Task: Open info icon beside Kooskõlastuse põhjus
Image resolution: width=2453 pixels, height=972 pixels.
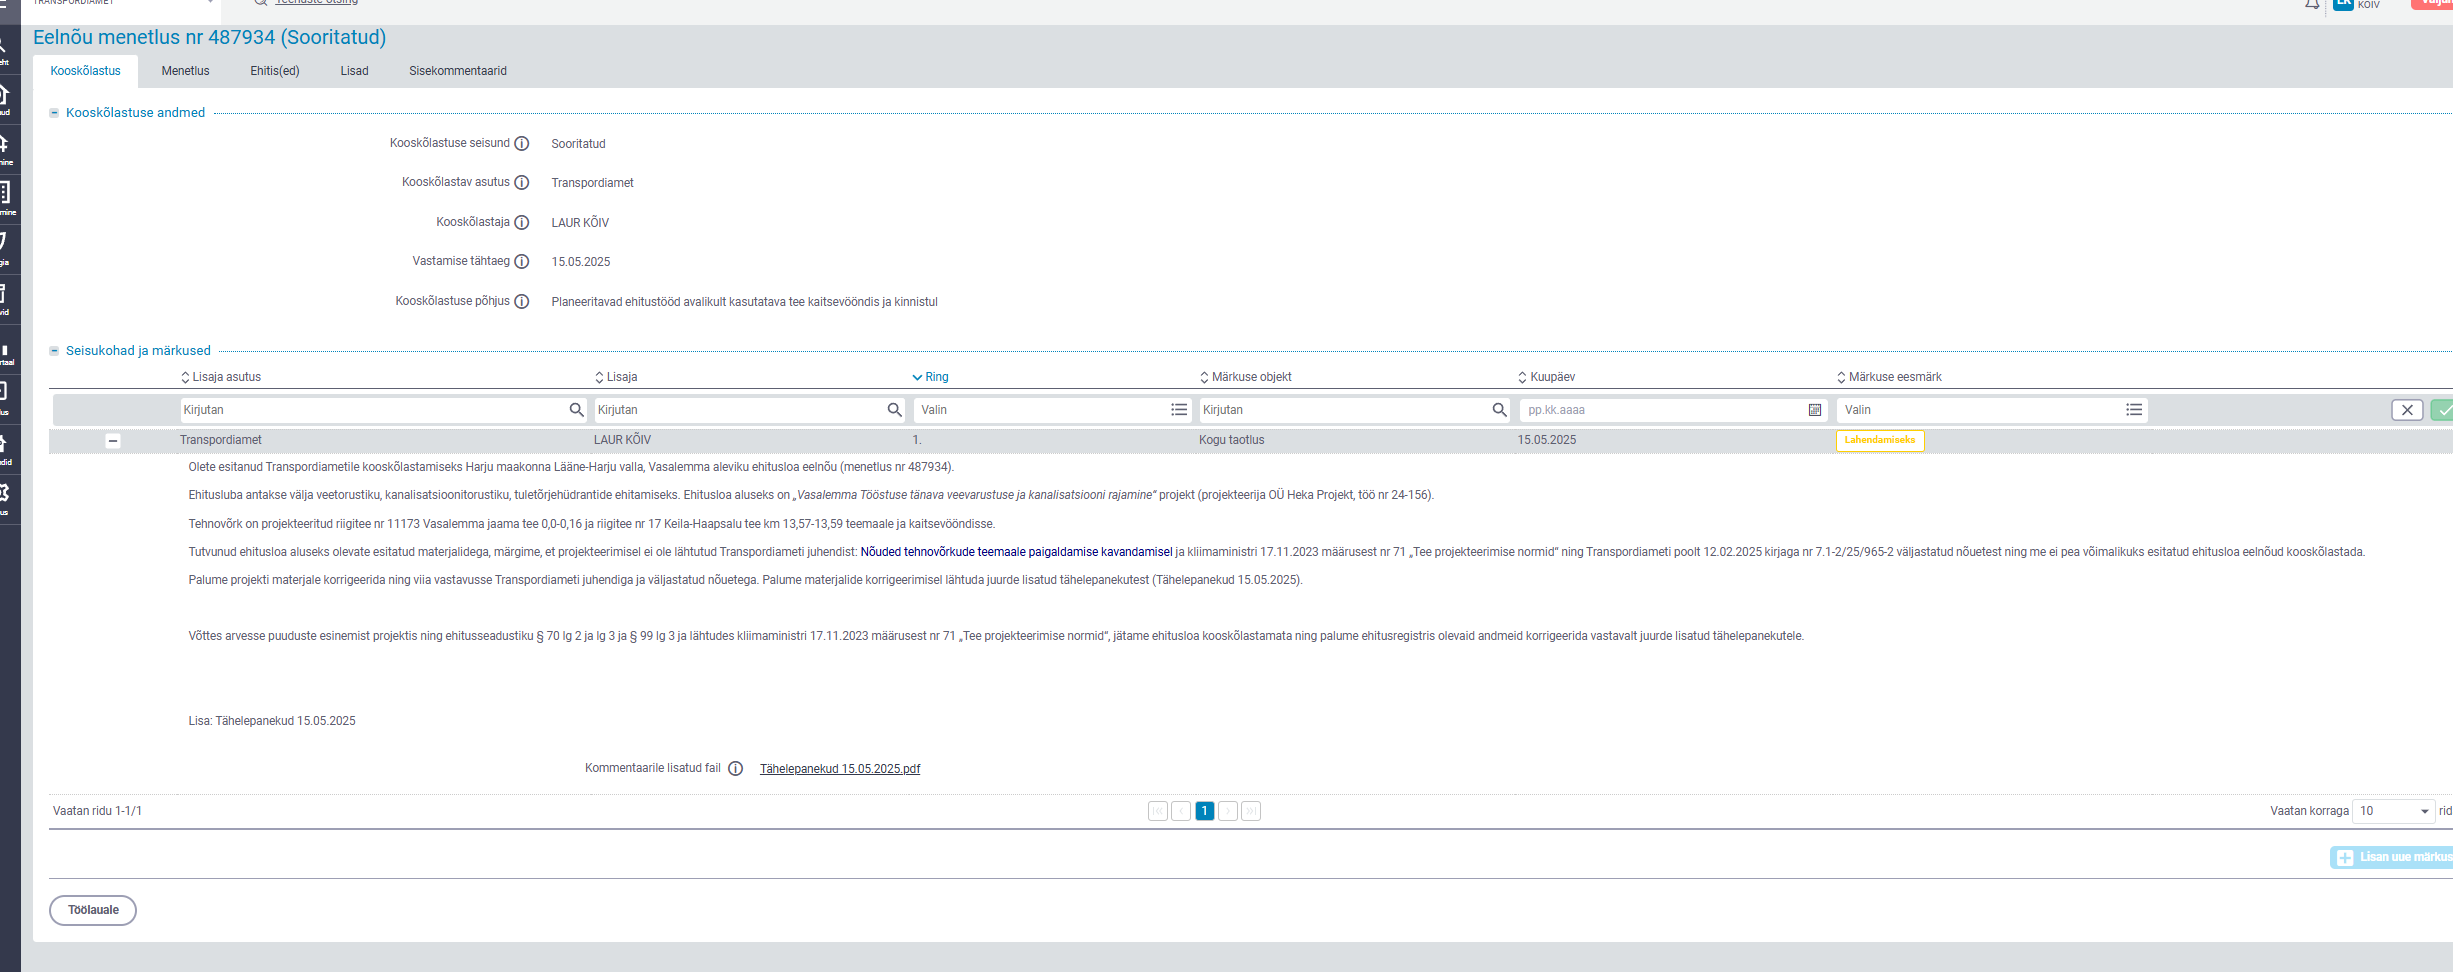Action: [521, 302]
